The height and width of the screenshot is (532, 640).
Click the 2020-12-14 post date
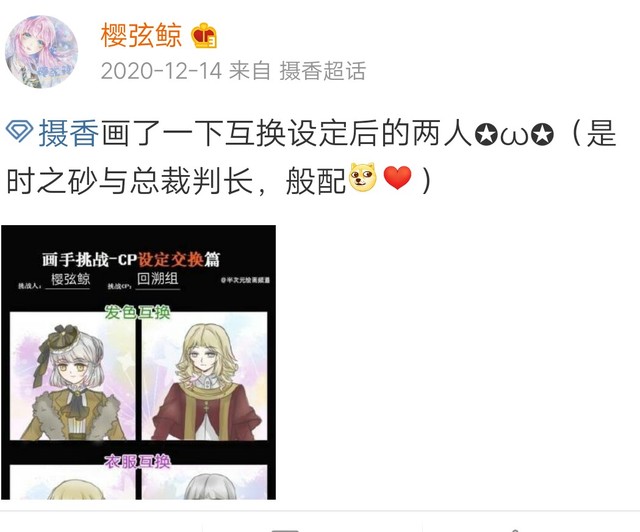tap(161, 71)
